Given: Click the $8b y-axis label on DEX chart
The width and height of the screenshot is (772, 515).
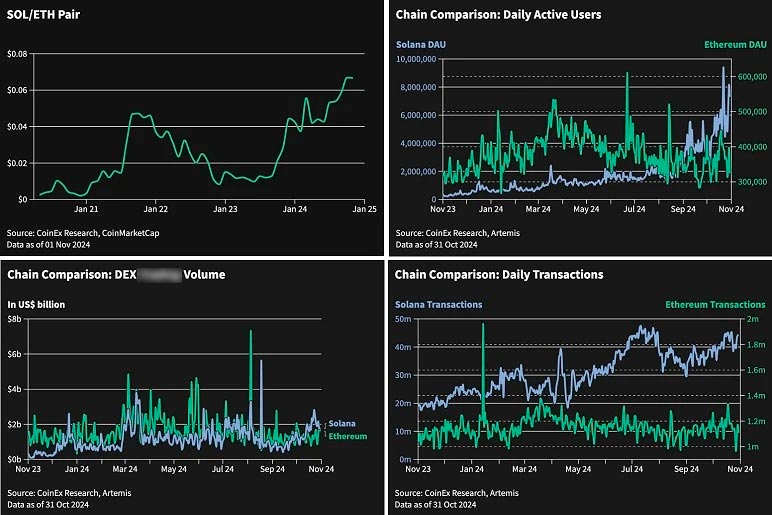Looking at the screenshot, I should tap(15, 318).
